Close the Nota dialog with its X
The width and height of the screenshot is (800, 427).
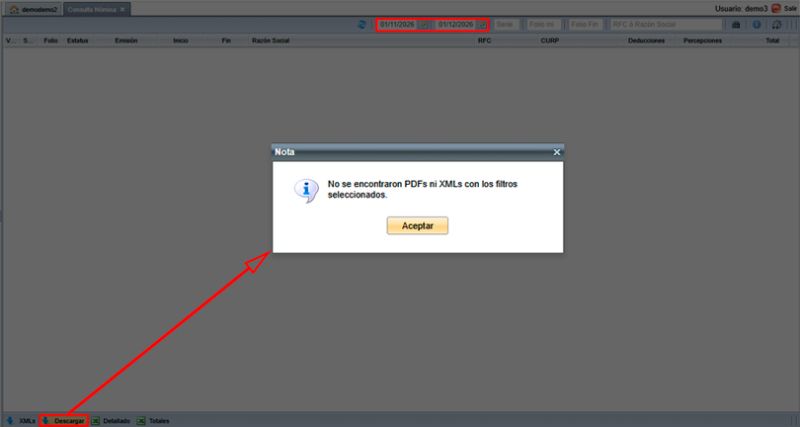557,152
